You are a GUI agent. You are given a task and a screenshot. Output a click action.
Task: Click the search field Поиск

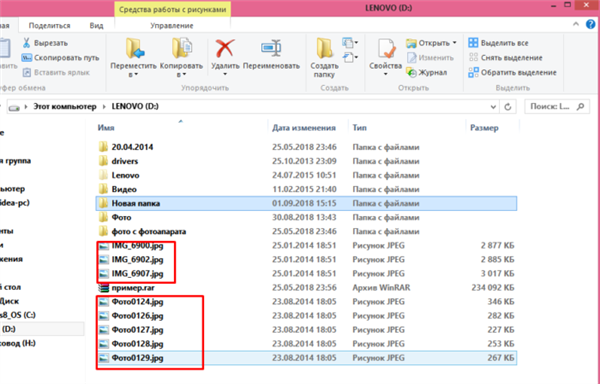coord(557,107)
